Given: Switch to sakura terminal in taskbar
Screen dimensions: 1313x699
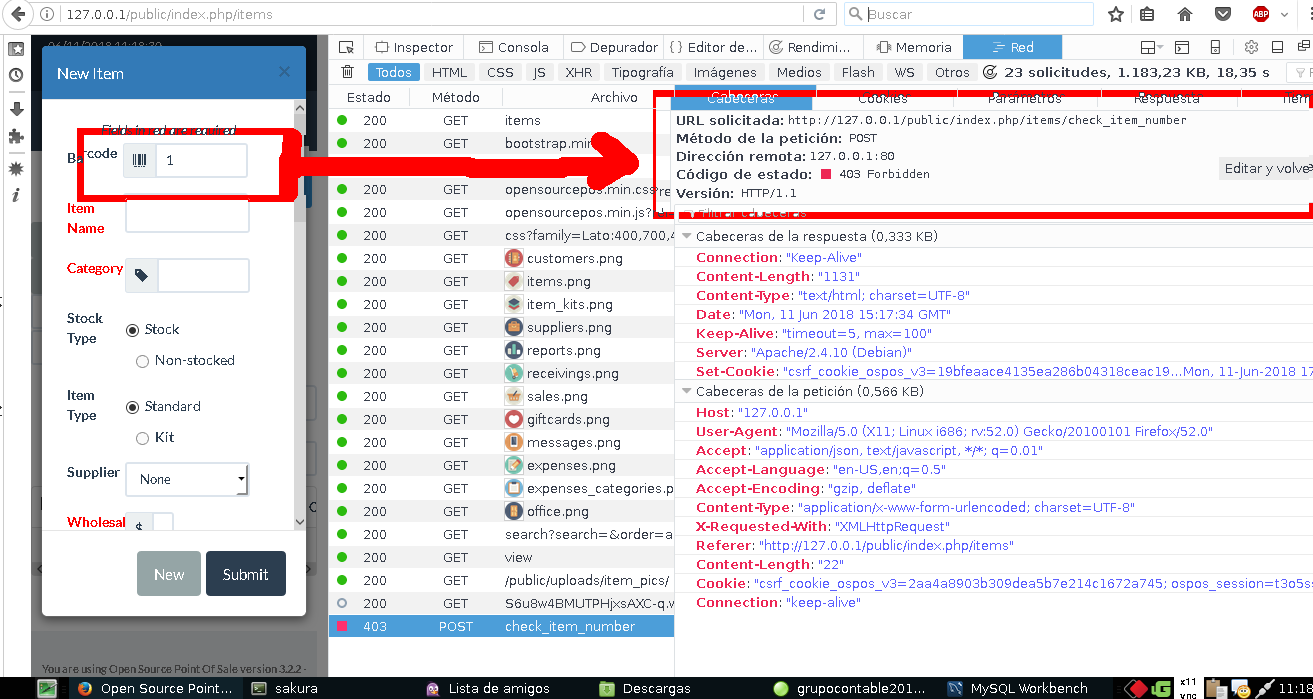Looking at the screenshot, I should (285, 688).
